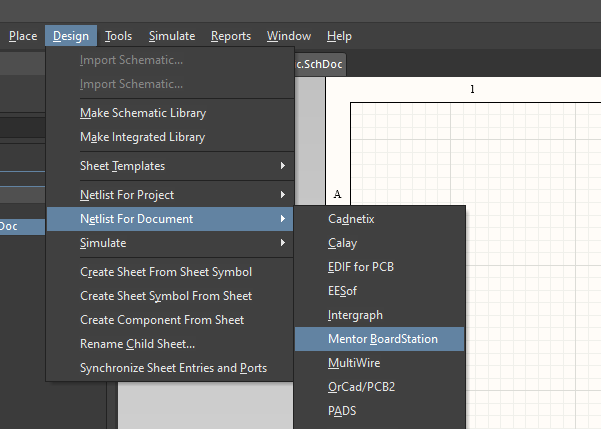
Task: Select Mentor BoardStation netlist format
Action: point(379,339)
